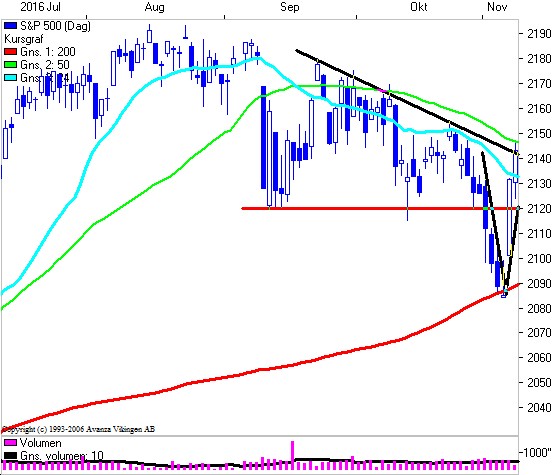The width and height of the screenshot is (554, 475).
Task: Click the 2040 price axis label
Action: [x=539, y=407]
